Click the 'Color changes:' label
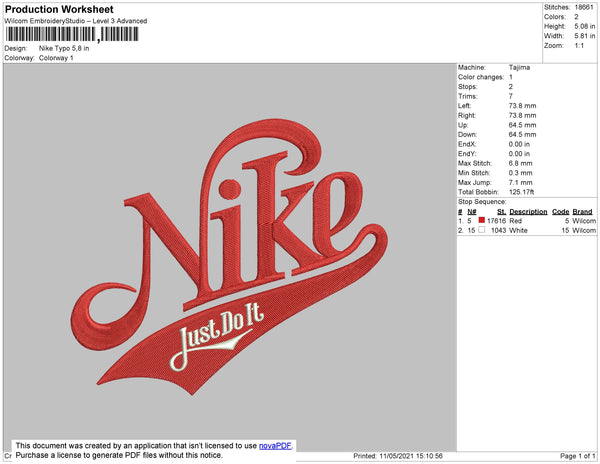600x464 pixels. click(x=481, y=77)
